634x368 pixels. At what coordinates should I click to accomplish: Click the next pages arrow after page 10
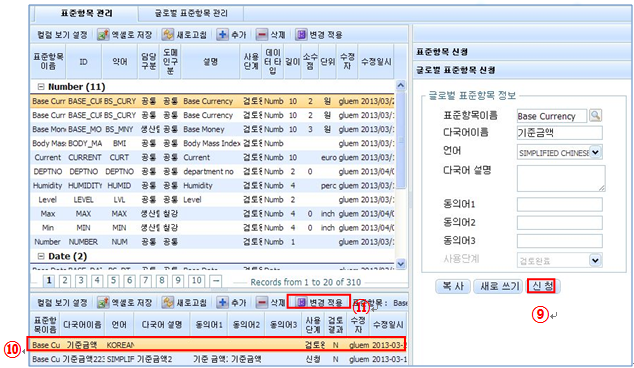216,280
